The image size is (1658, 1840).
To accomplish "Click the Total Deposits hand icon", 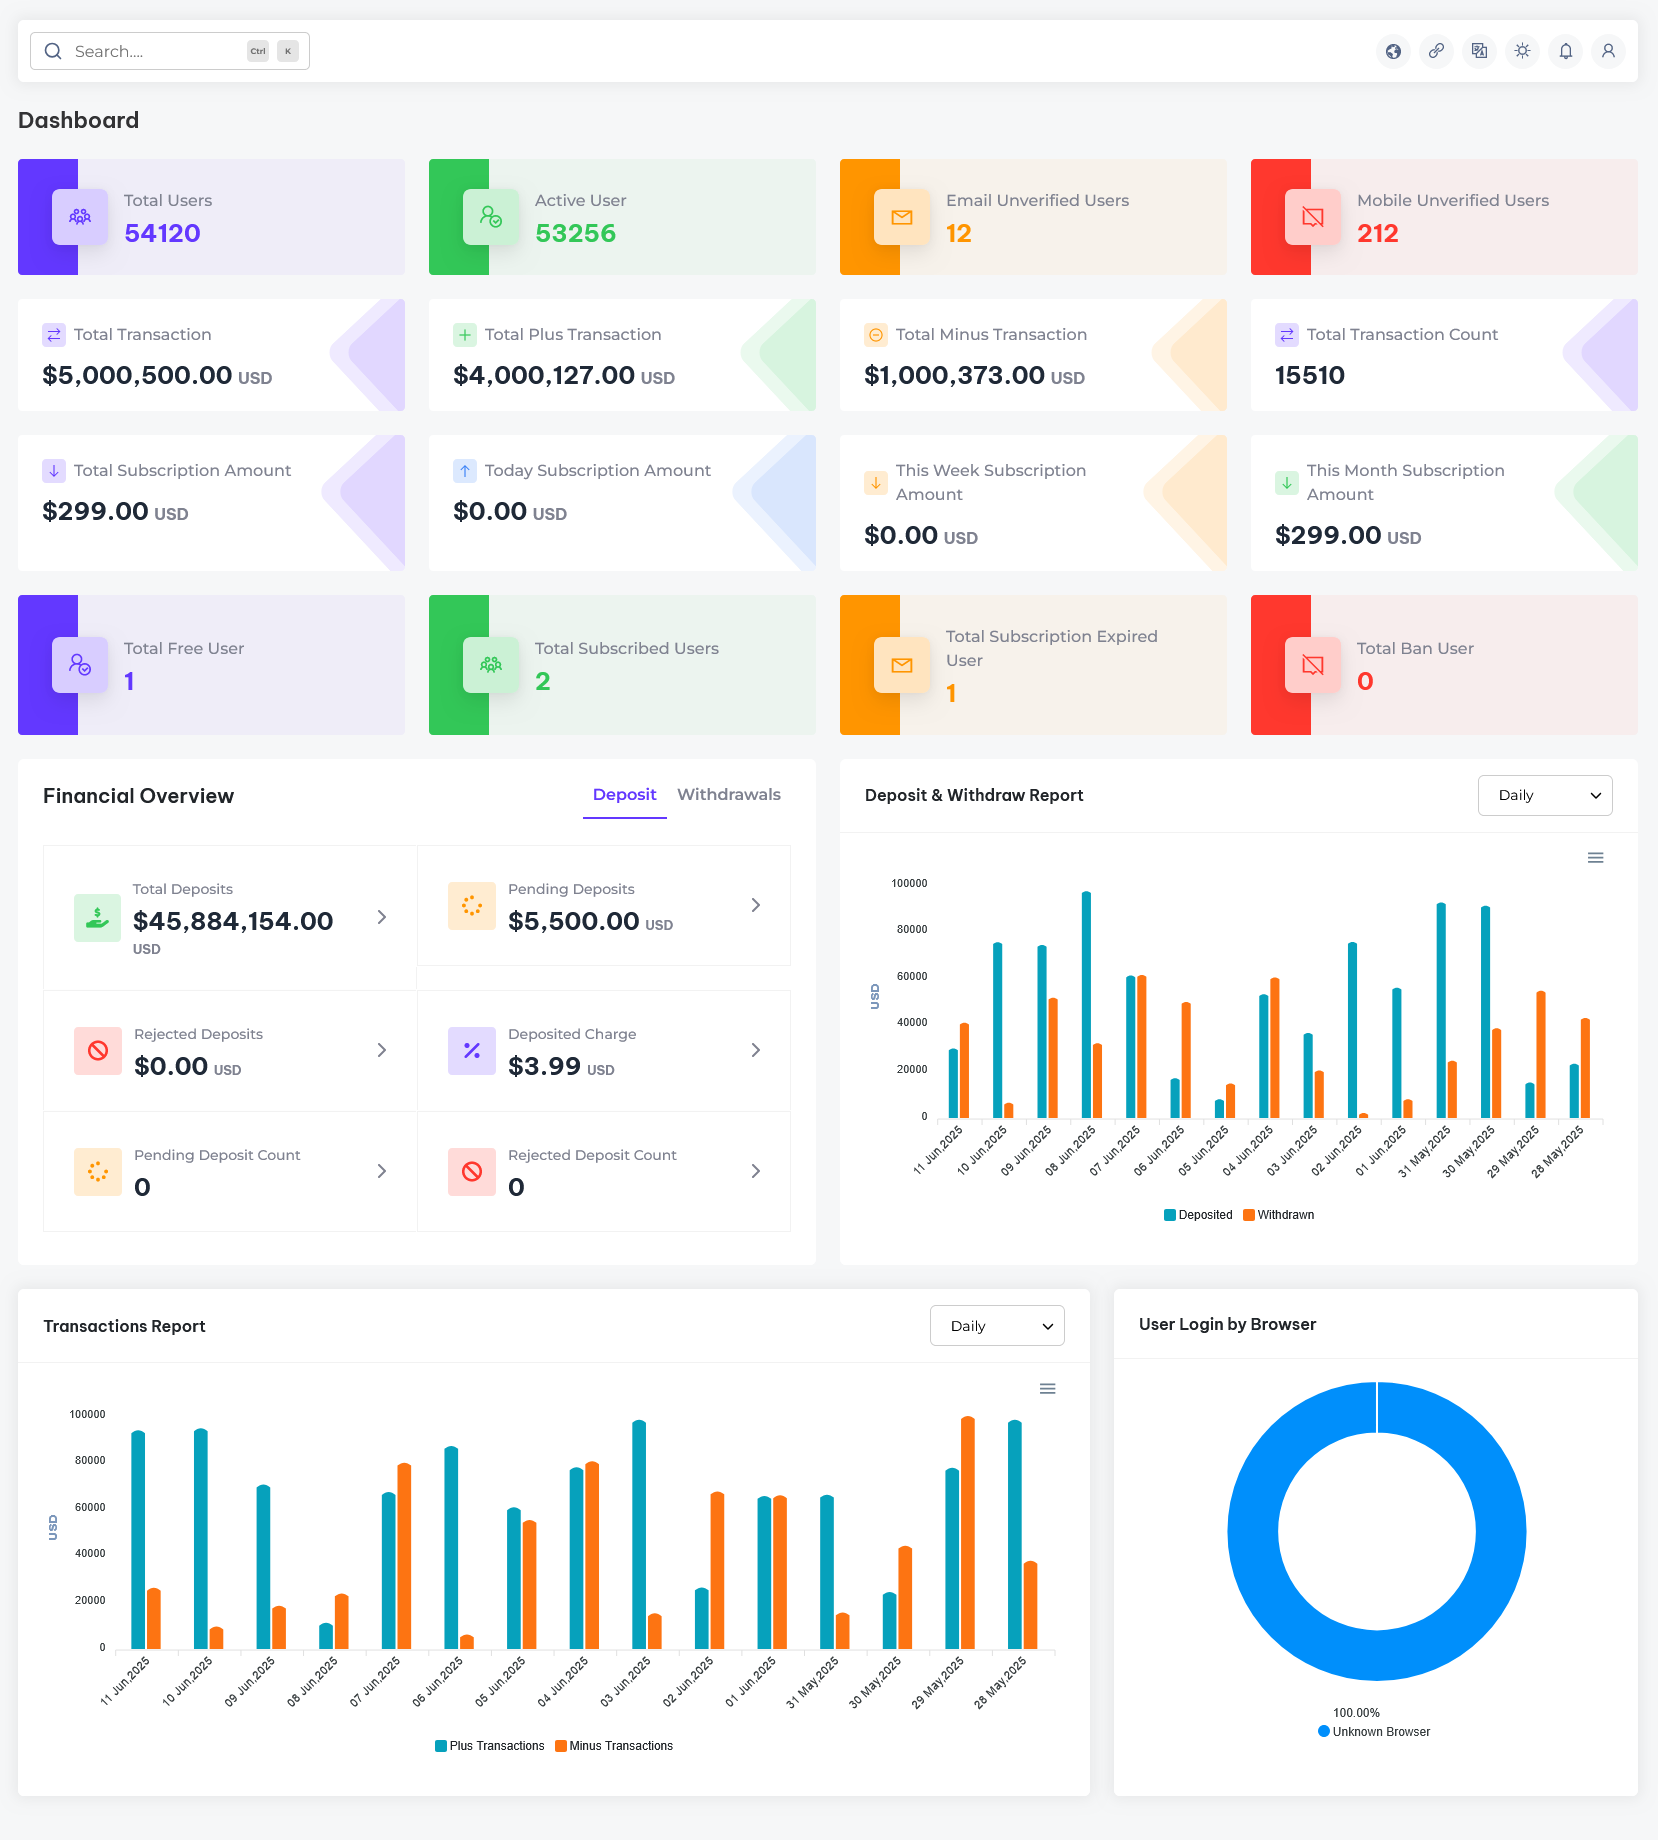I will (97, 918).
